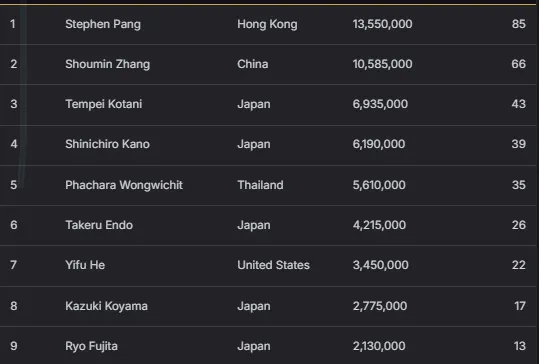This screenshot has height=364, width=539.
Task: Click Hong Kong country cell
Action: (267, 24)
